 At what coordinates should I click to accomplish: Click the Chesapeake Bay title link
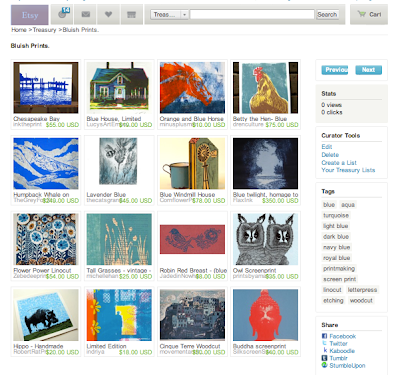pyautogui.click(x=36, y=119)
